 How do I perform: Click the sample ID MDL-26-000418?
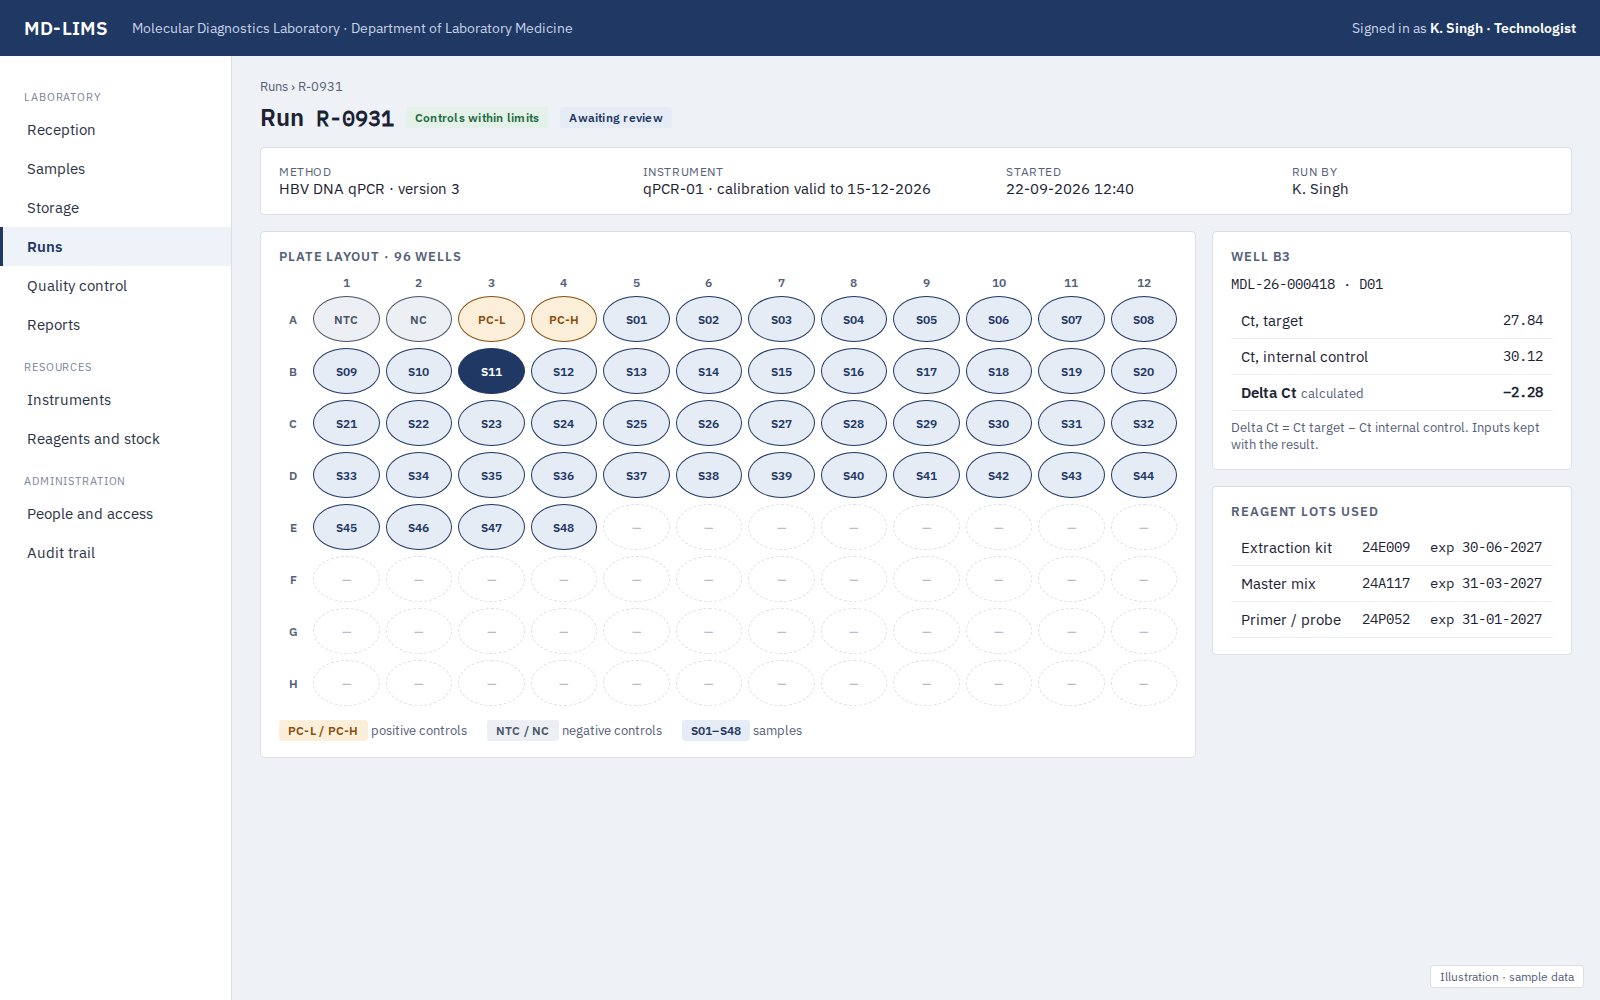[1283, 284]
